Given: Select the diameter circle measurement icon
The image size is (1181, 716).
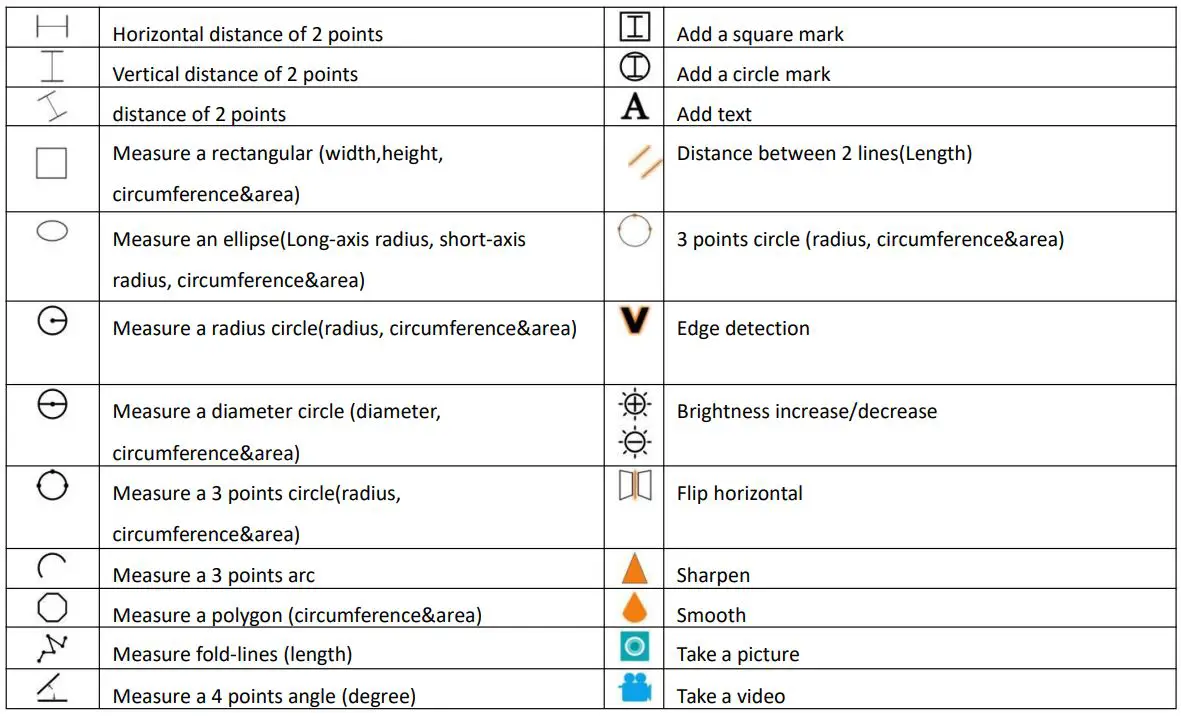Looking at the screenshot, I should 52,405.
